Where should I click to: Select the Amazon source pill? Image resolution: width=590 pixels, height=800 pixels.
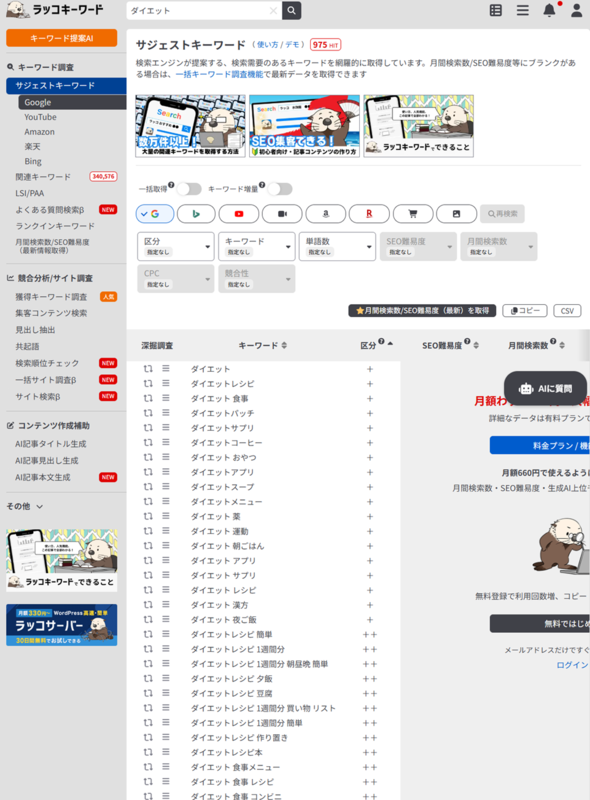(326, 214)
